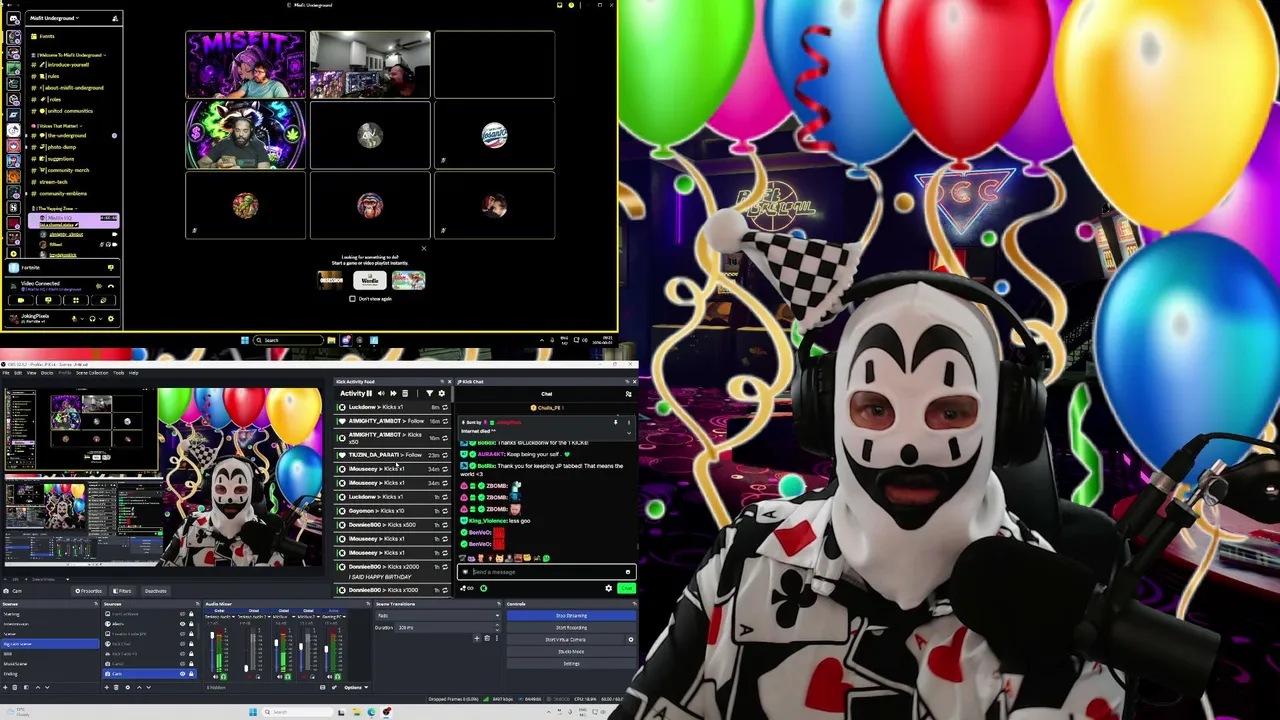Open the Kick Activity feed filter

click(x=430, y=393)
